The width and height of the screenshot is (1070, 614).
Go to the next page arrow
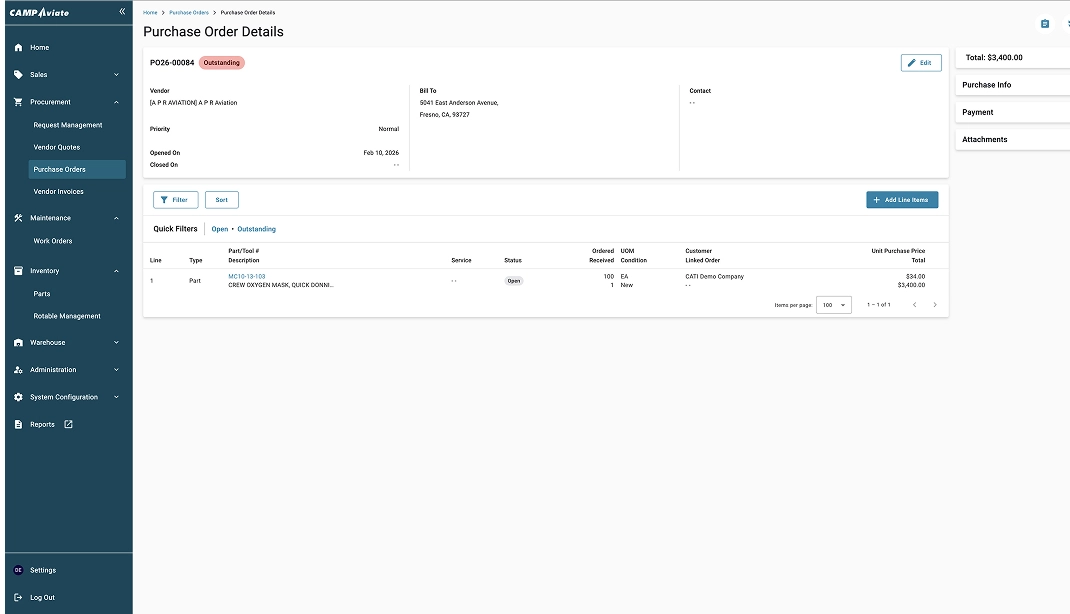[935, 305]
